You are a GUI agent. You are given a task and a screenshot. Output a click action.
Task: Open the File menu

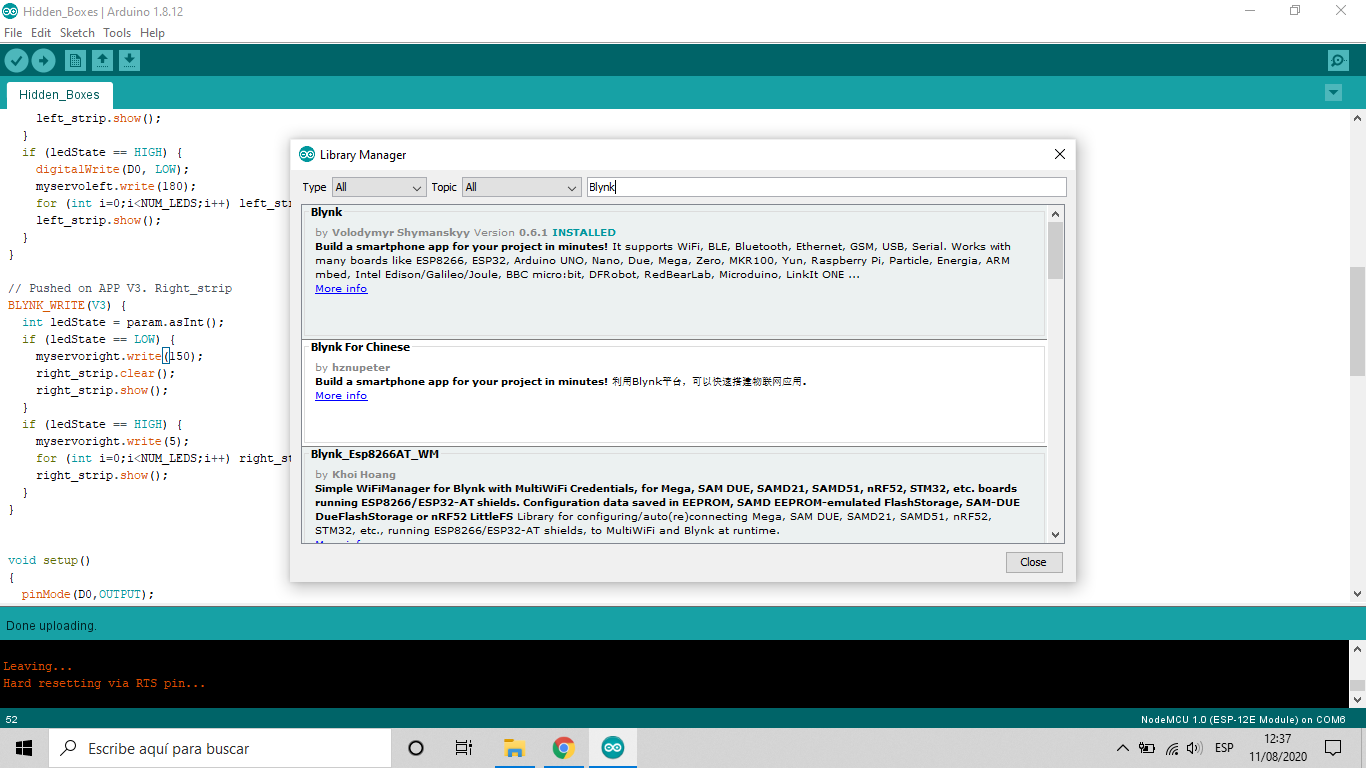tap(13, 33)
